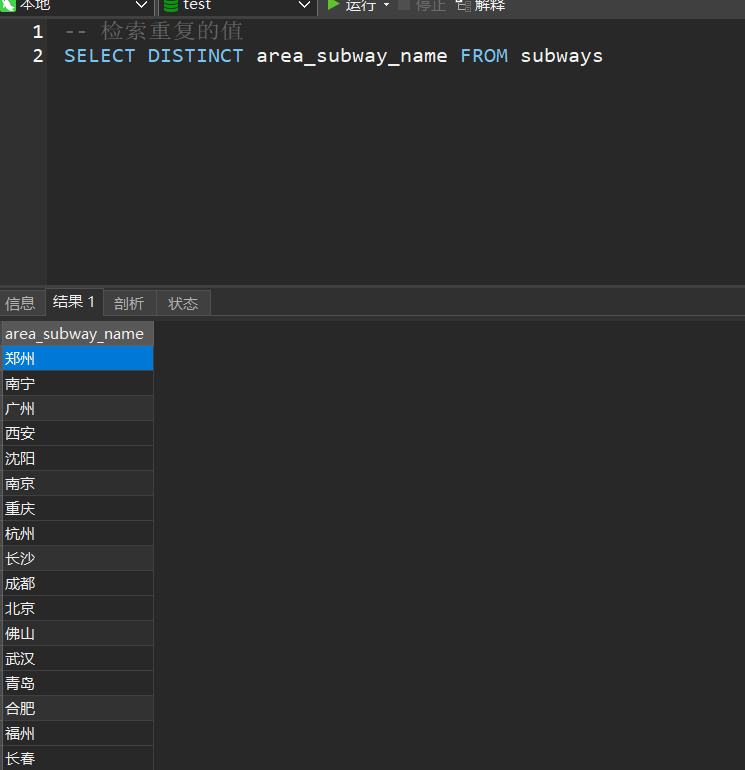Select the 成都 result row
The height and width of the screenshot is (770, 745).
coord(78,583)
